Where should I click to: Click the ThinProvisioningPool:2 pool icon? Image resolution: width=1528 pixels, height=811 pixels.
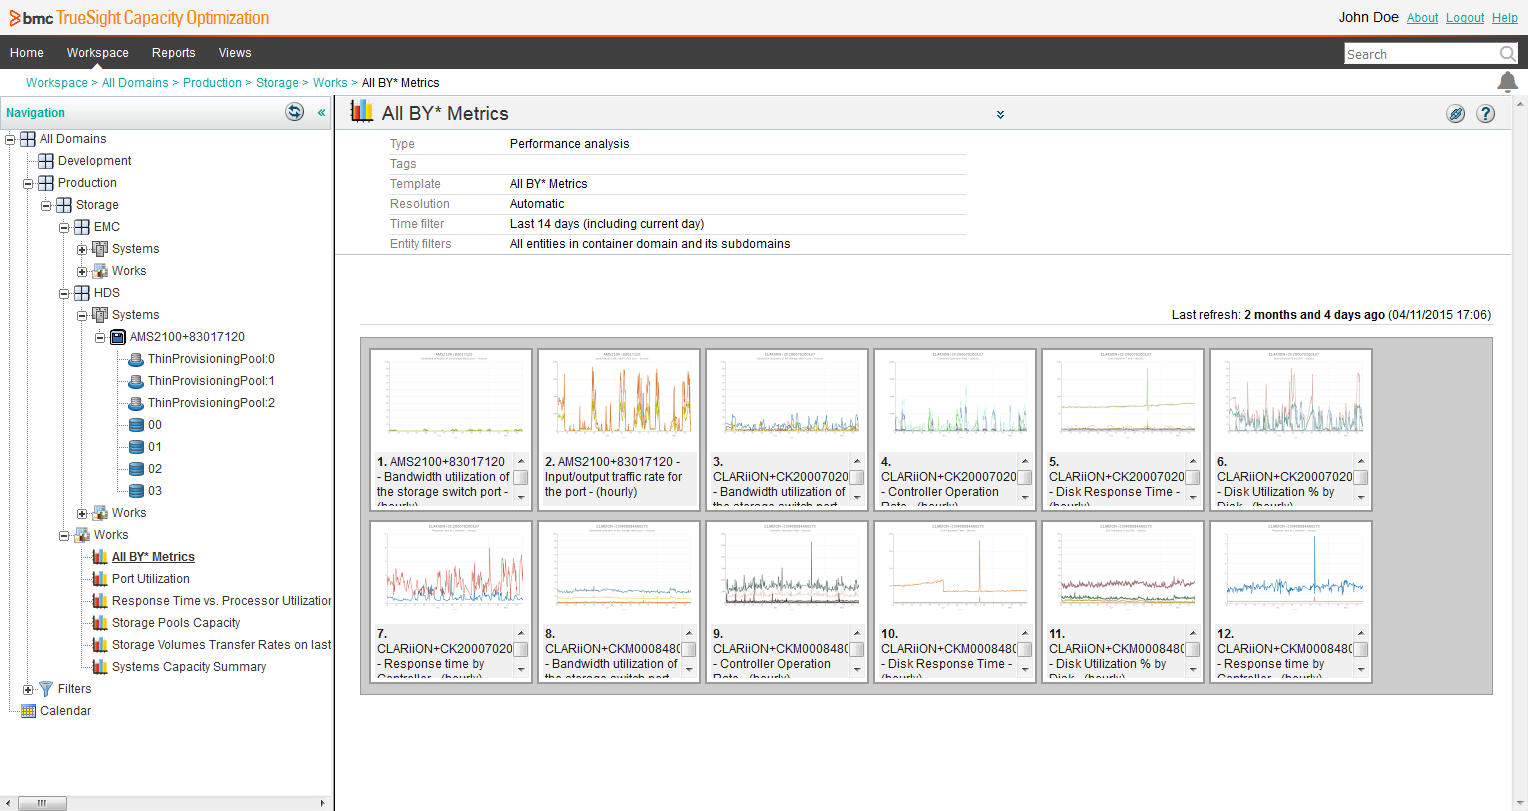tap(136, 403)
